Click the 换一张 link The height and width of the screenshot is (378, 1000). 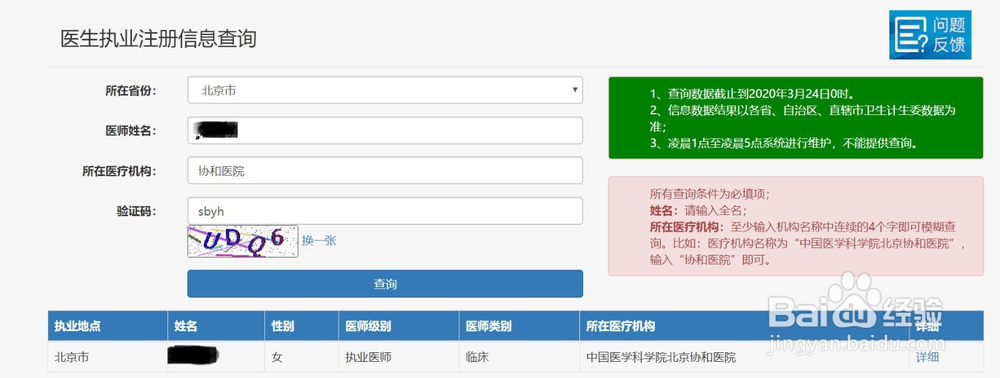tap(319, 241)
